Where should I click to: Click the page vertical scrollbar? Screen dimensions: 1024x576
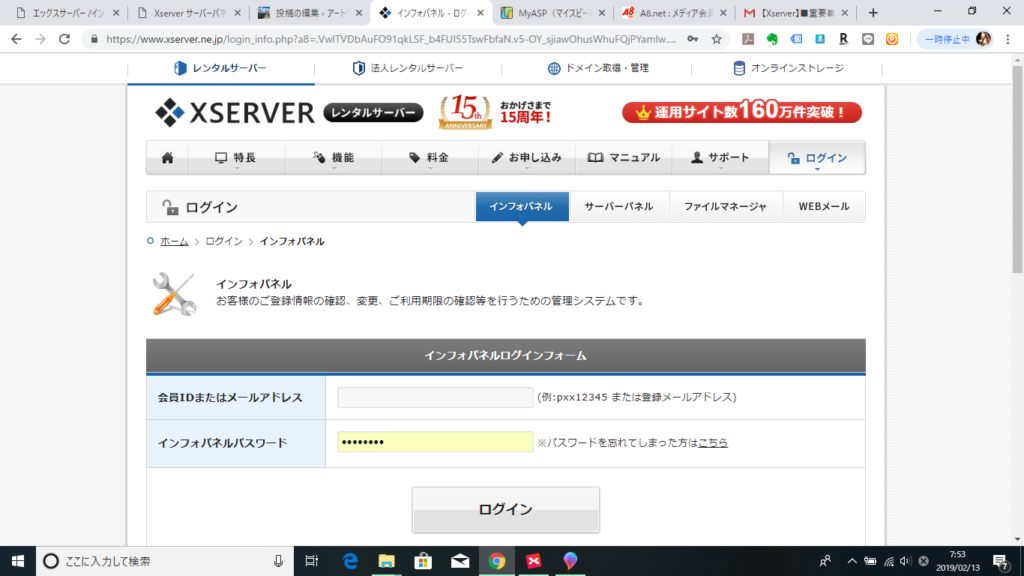point(1017,168)
